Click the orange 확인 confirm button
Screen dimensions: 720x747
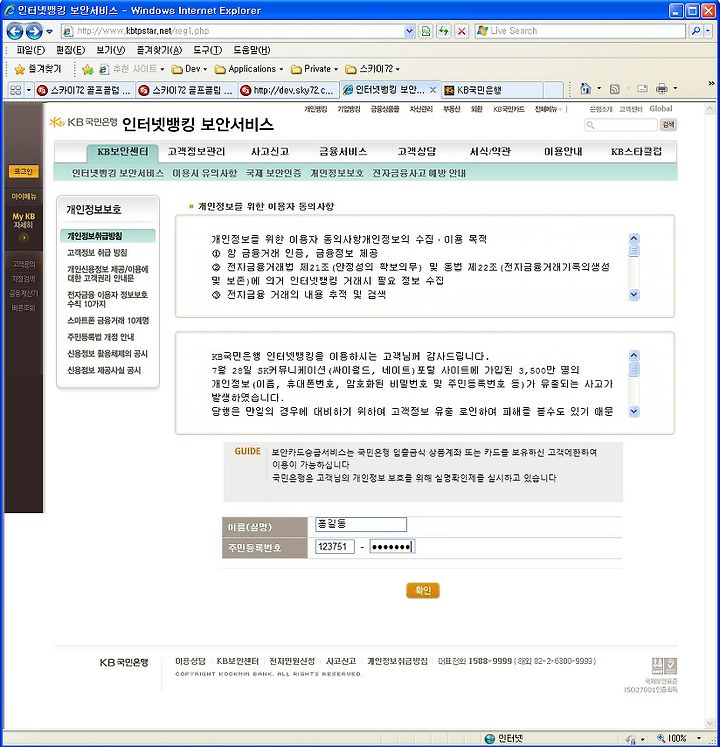coord(423,591)
